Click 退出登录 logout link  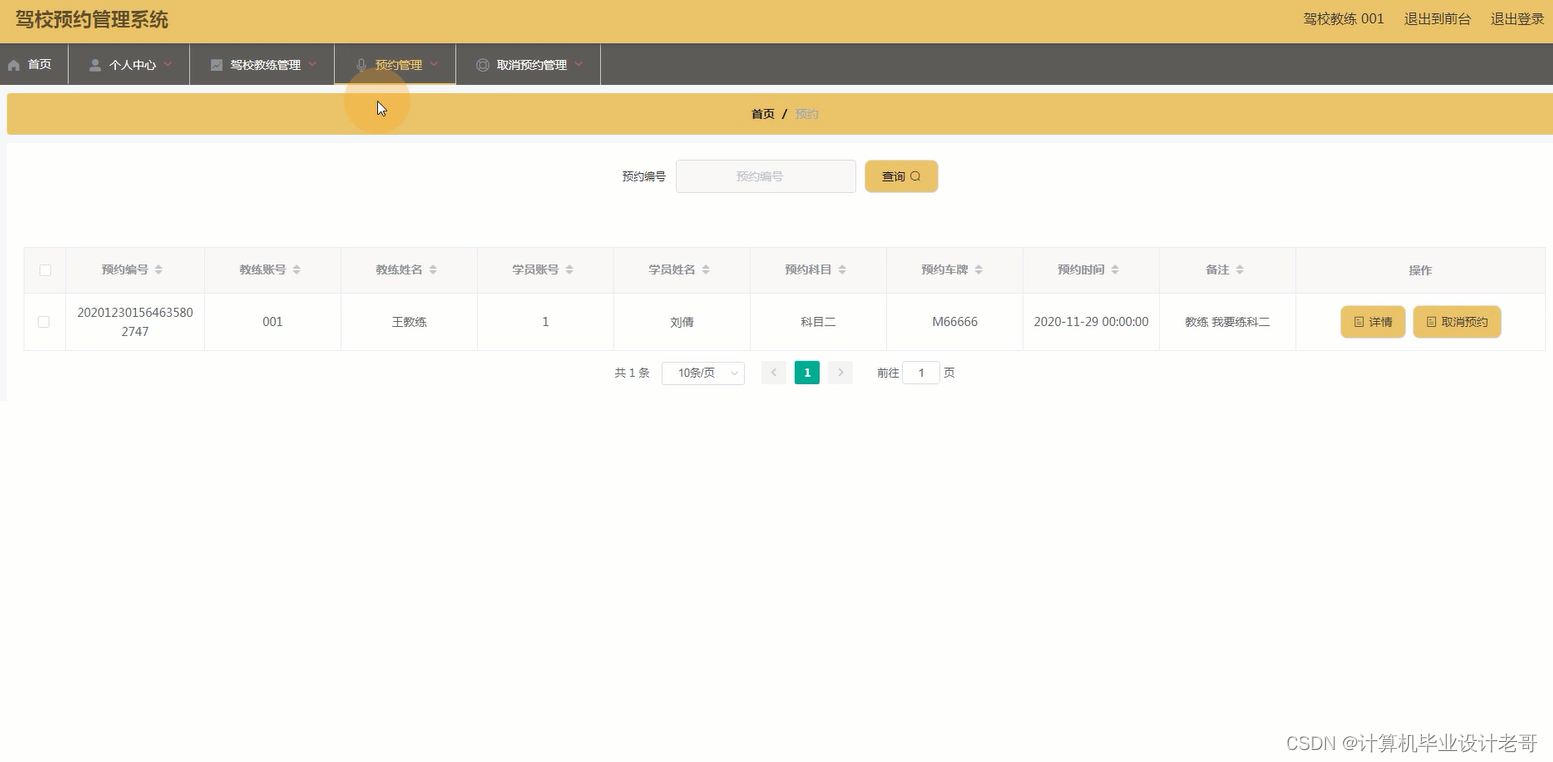[1517, 19]
